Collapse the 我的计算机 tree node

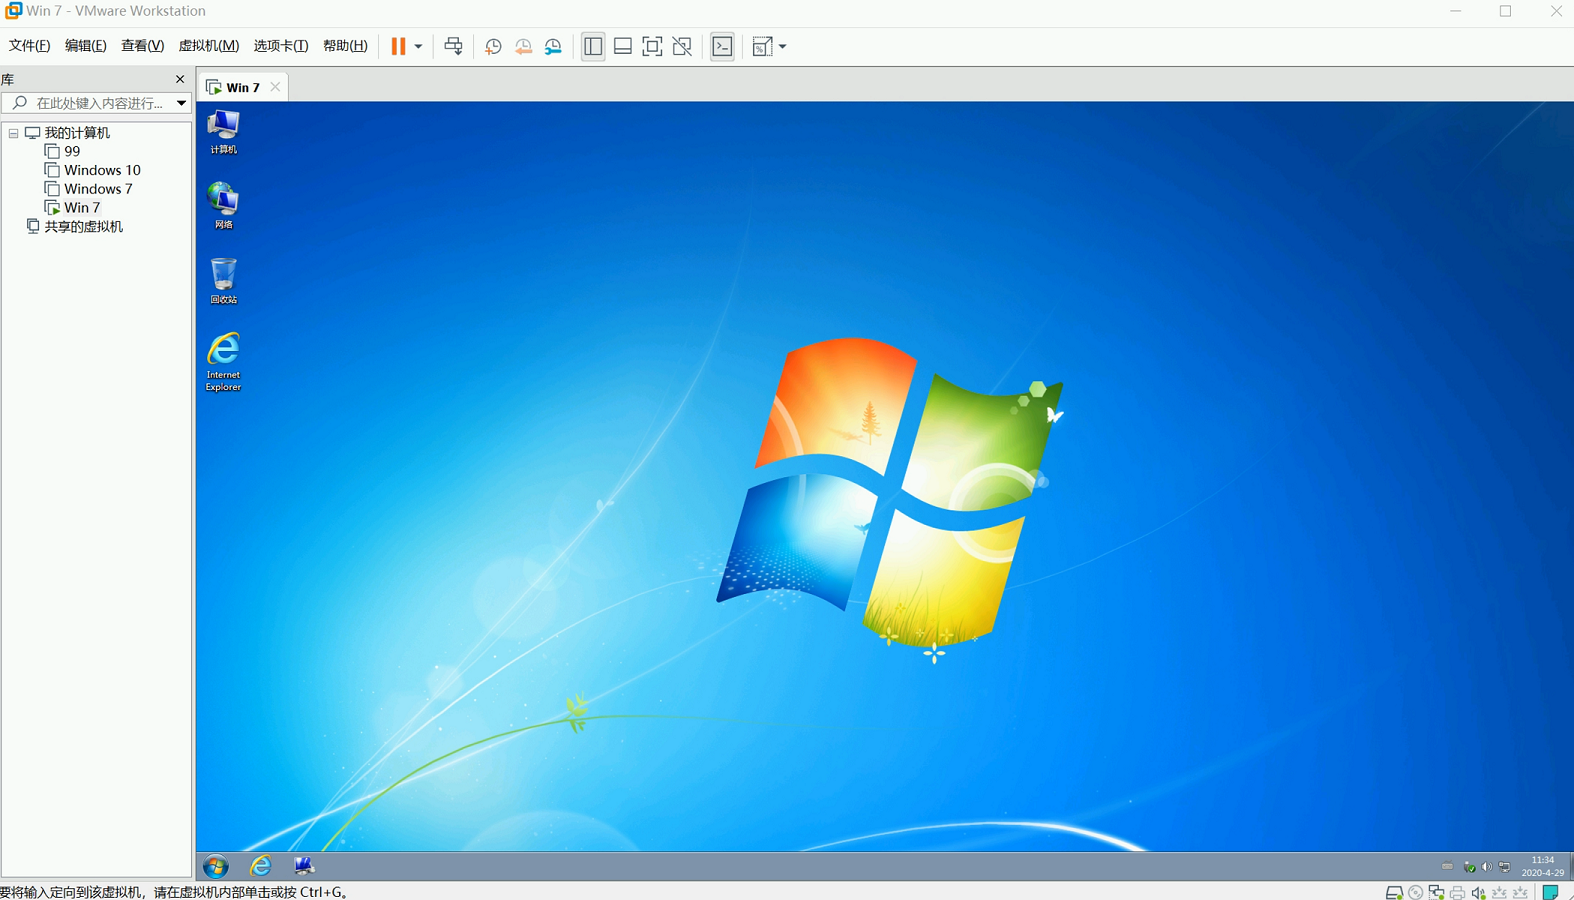tap(14, 133)
